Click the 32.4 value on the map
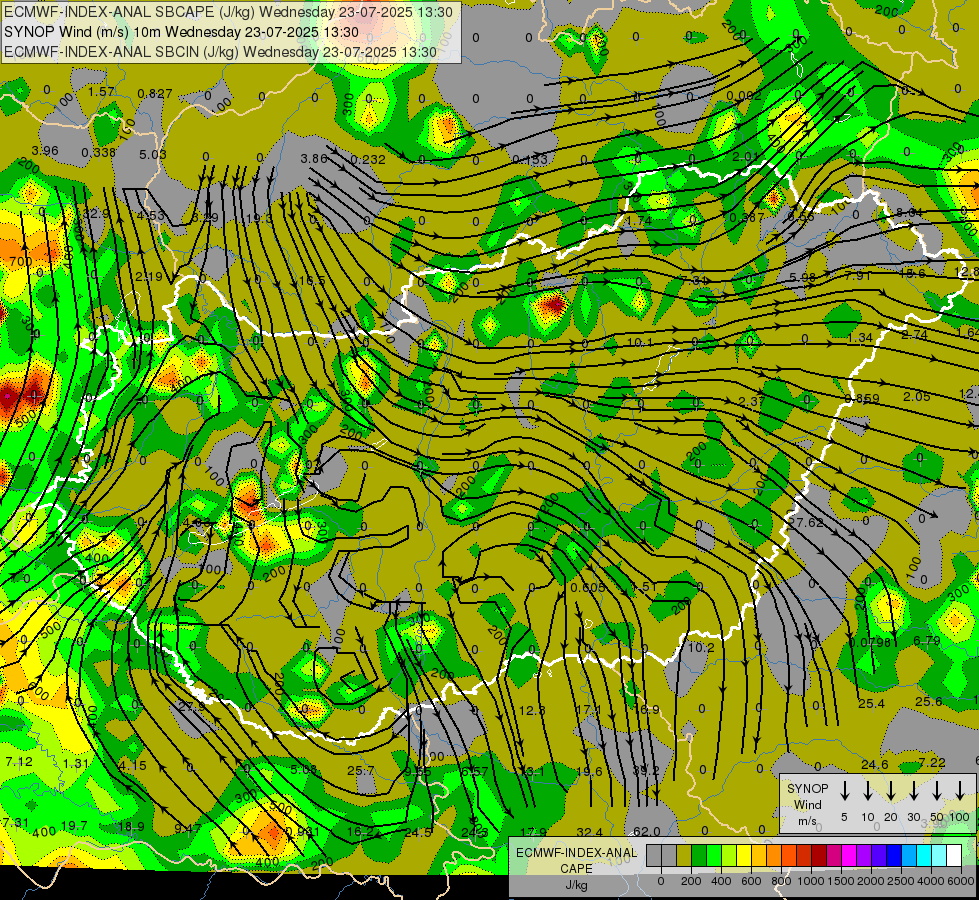Image resolution: width=979 pixels, height=900 pixels. point(589,831)
